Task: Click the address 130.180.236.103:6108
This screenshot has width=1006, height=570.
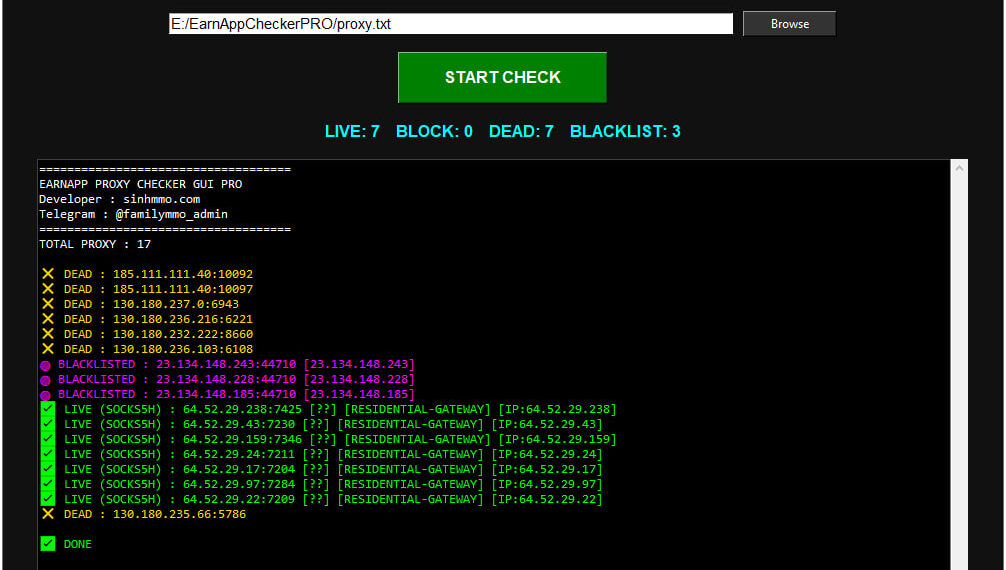Action: 183,349
